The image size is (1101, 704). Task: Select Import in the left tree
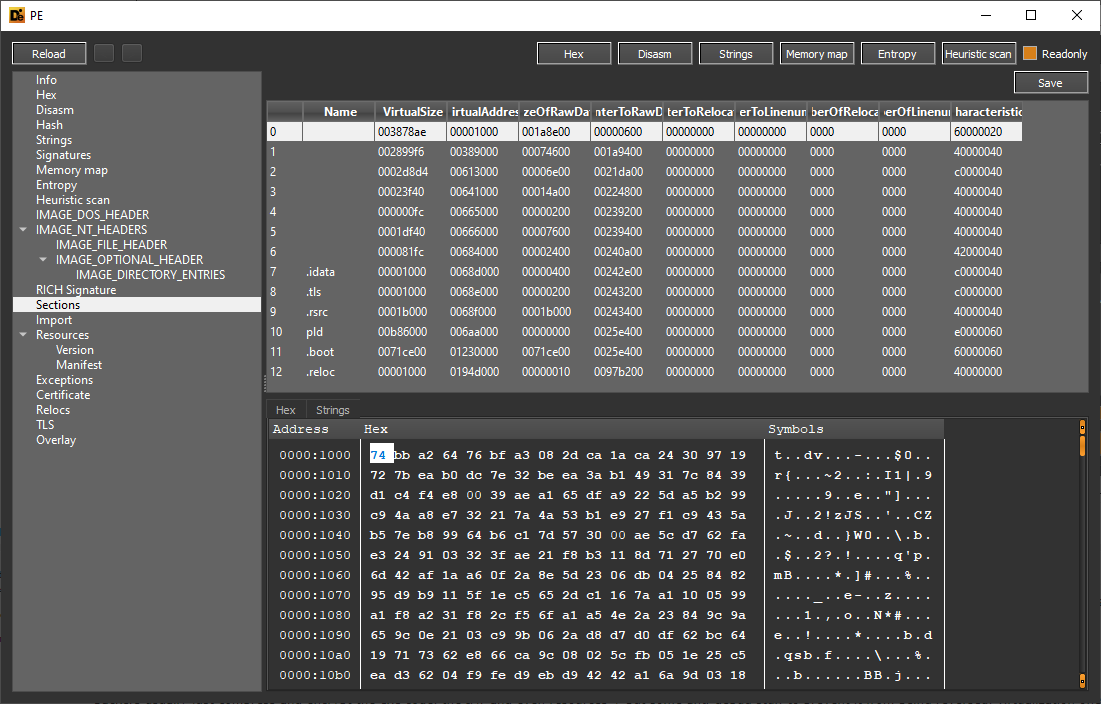click(x=54, y=320)
